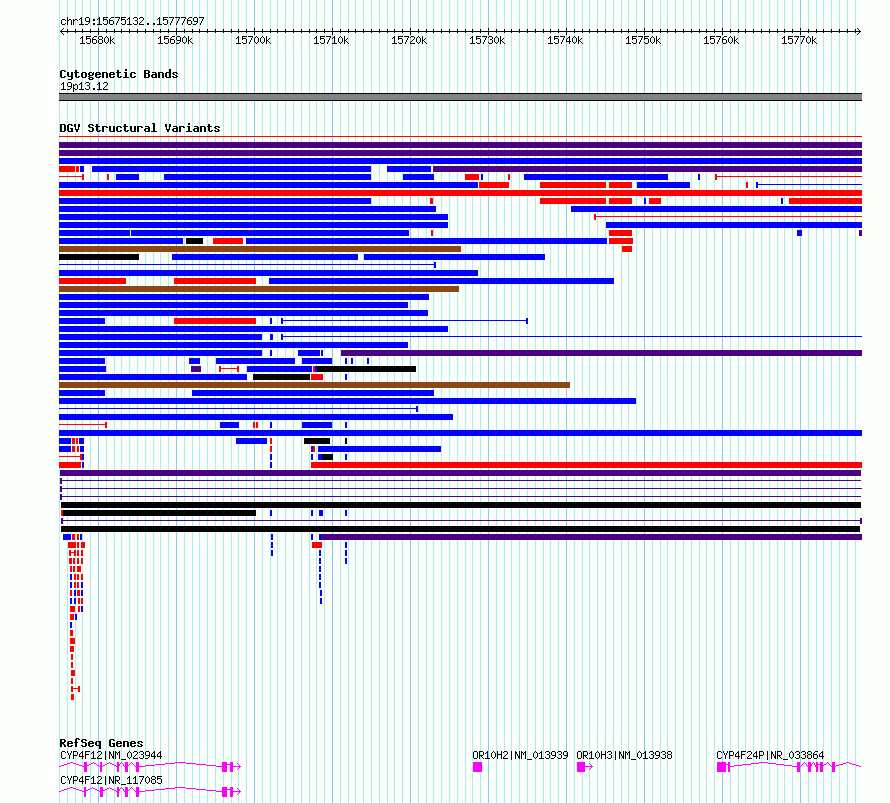This screenshot has height=803, width=890.
Task: Click the 15710k mark on the ruler
Action: 331,40
